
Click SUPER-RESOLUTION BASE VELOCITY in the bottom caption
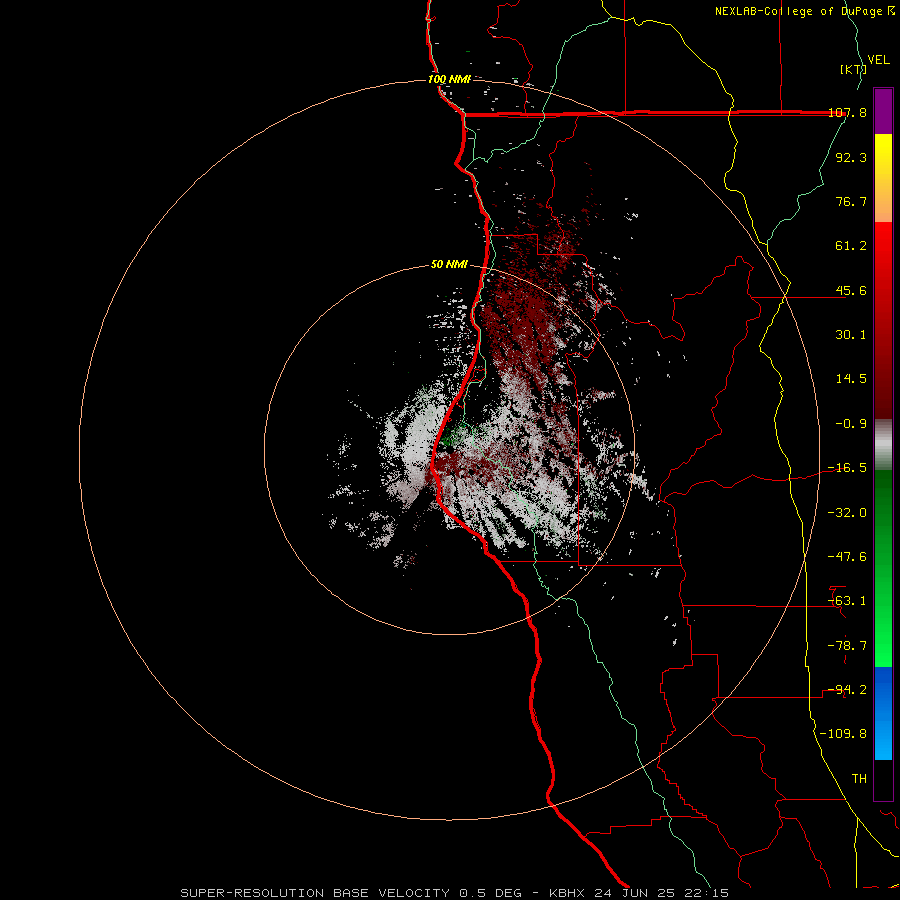coord(315,893)
